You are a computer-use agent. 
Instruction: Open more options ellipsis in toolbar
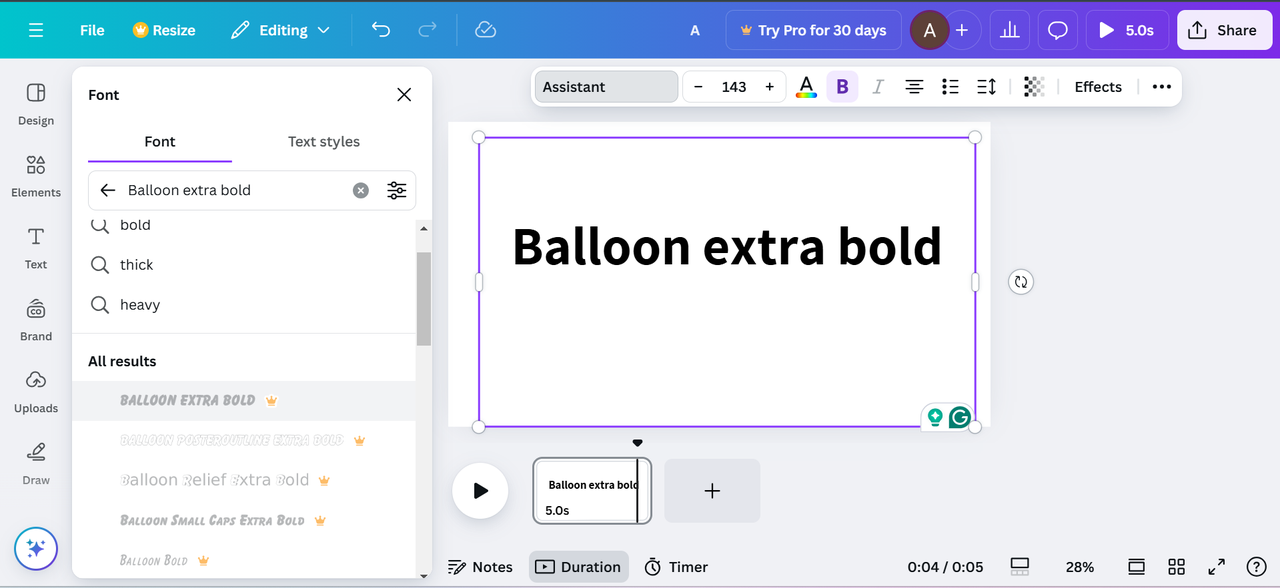click(x=1161, y=87)
